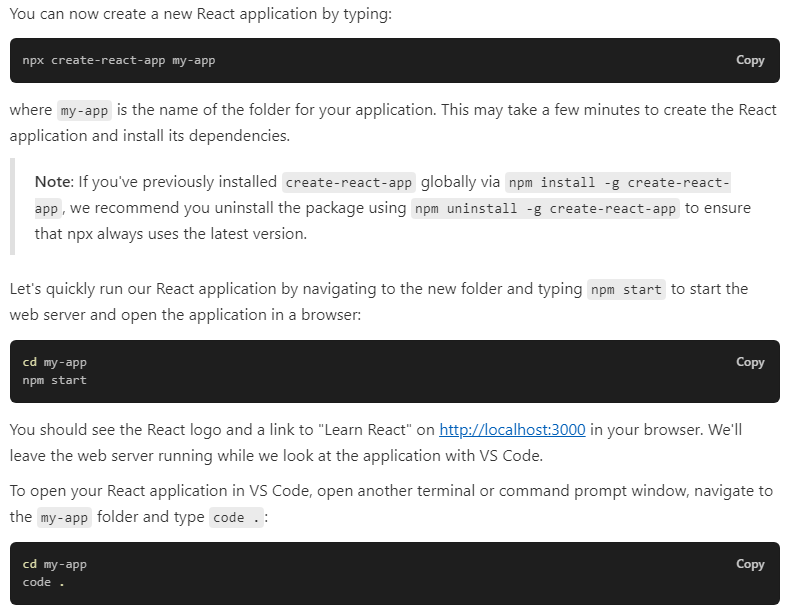Click the bold Note label

pyautogui.click(x=54, y=182)
